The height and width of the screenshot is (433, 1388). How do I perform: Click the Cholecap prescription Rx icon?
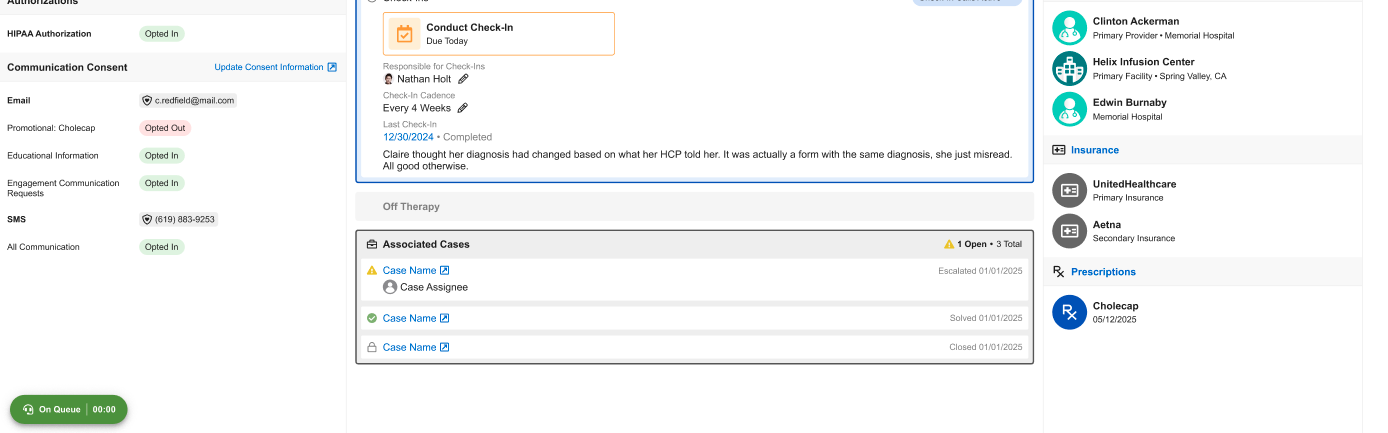pos(1069,312)
